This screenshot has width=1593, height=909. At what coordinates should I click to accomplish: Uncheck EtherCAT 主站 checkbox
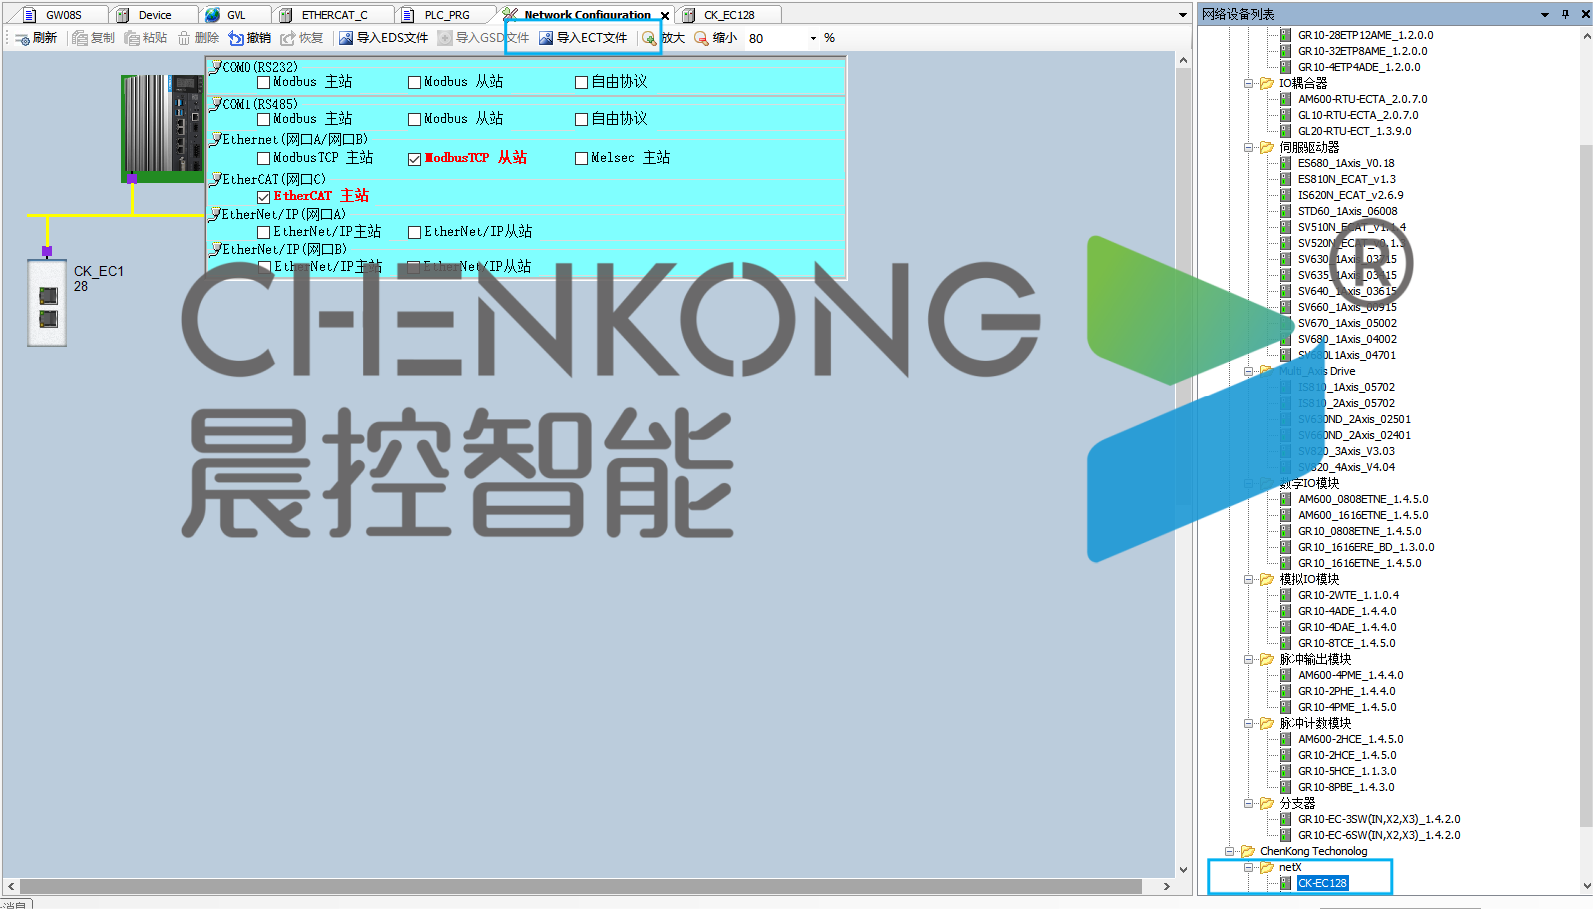[264, 197]
